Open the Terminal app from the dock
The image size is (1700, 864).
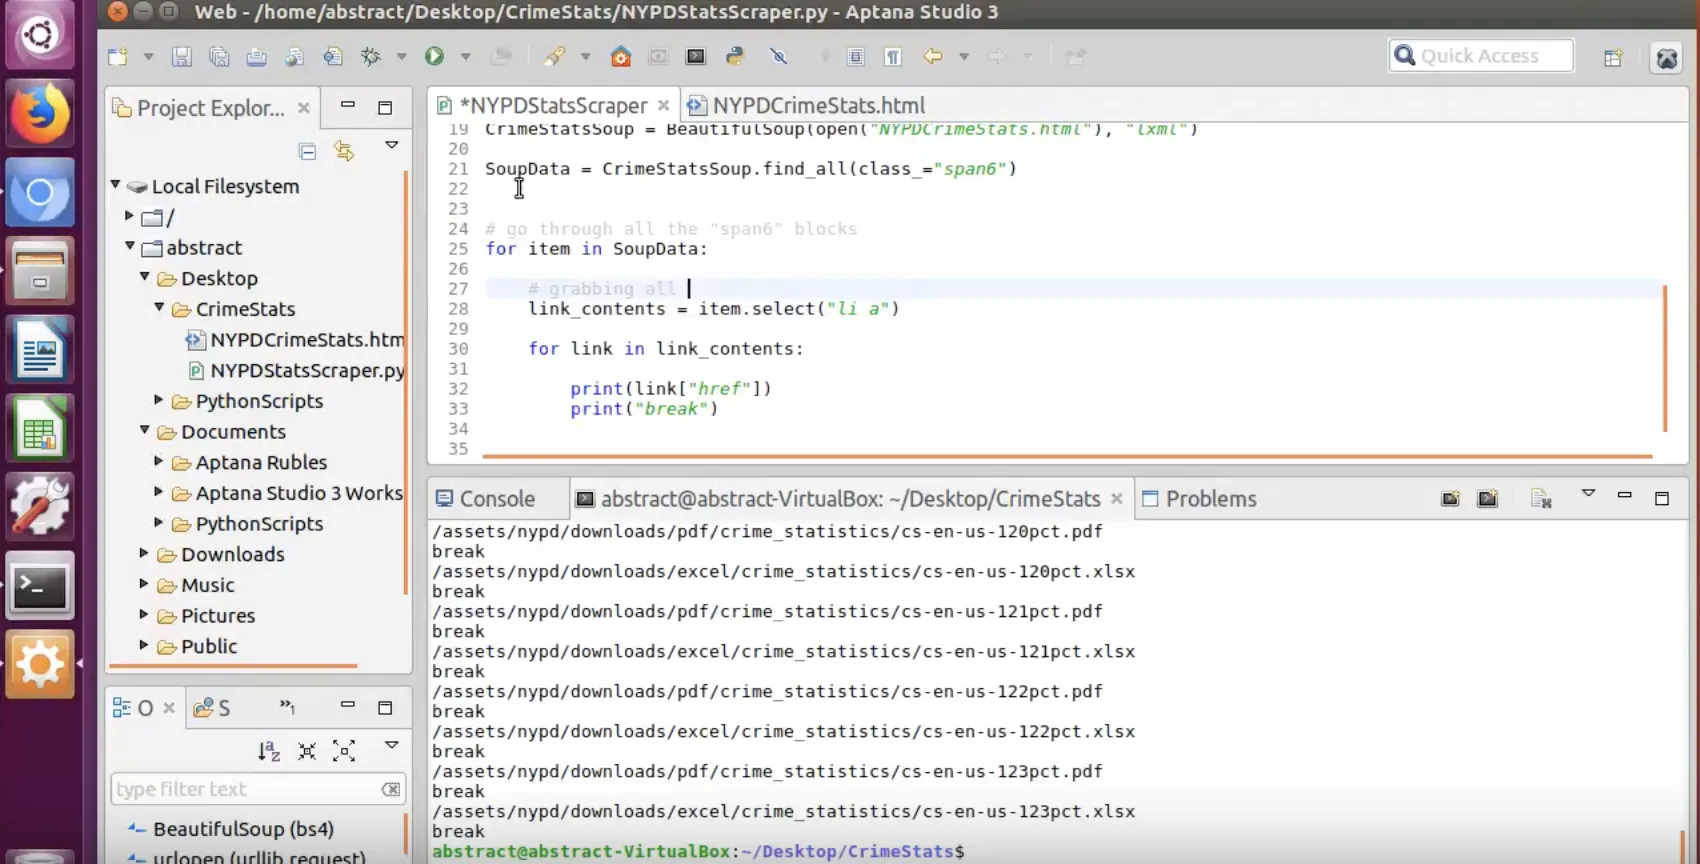coord(40,586)
